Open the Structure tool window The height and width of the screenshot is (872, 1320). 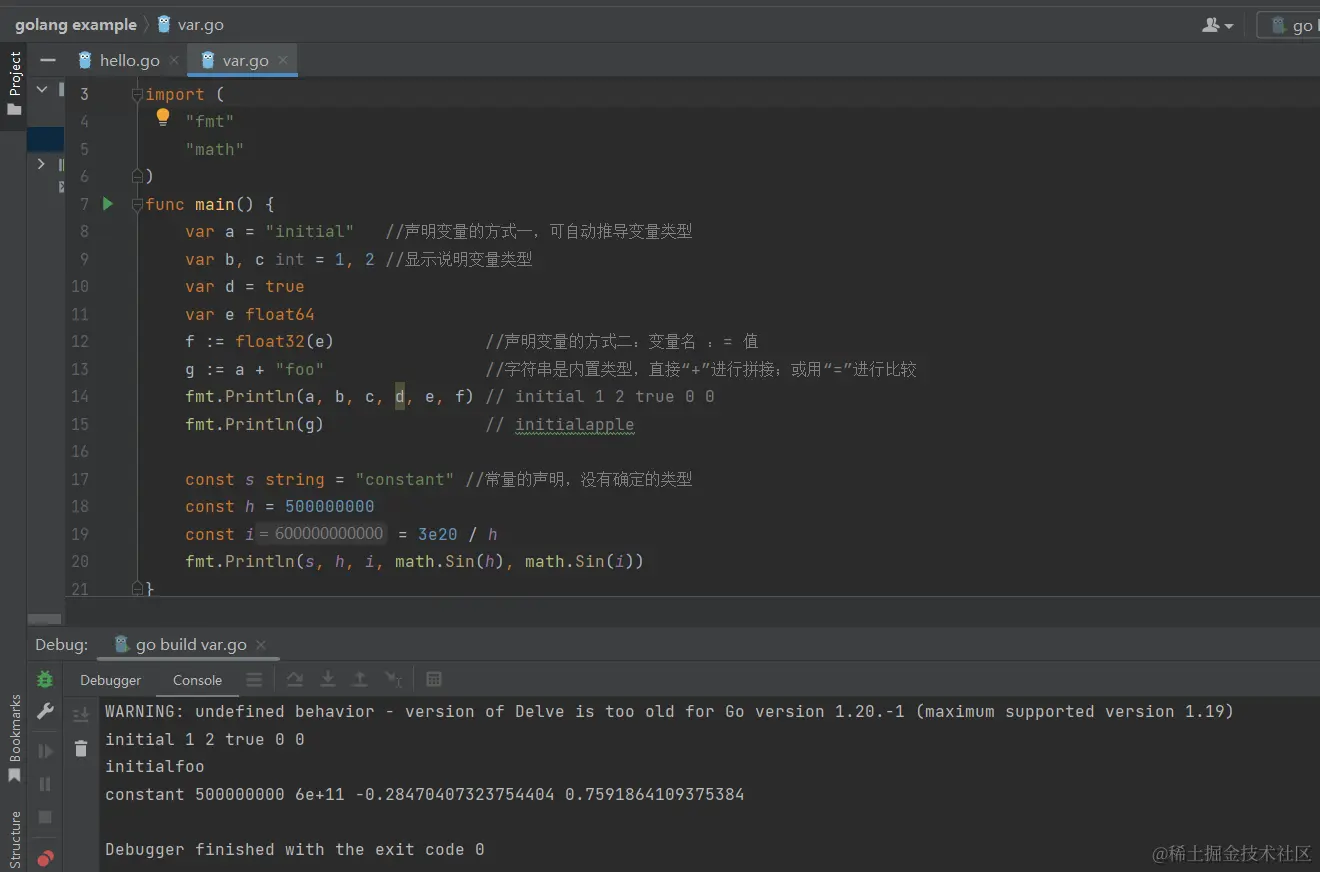tap(14, 838)
